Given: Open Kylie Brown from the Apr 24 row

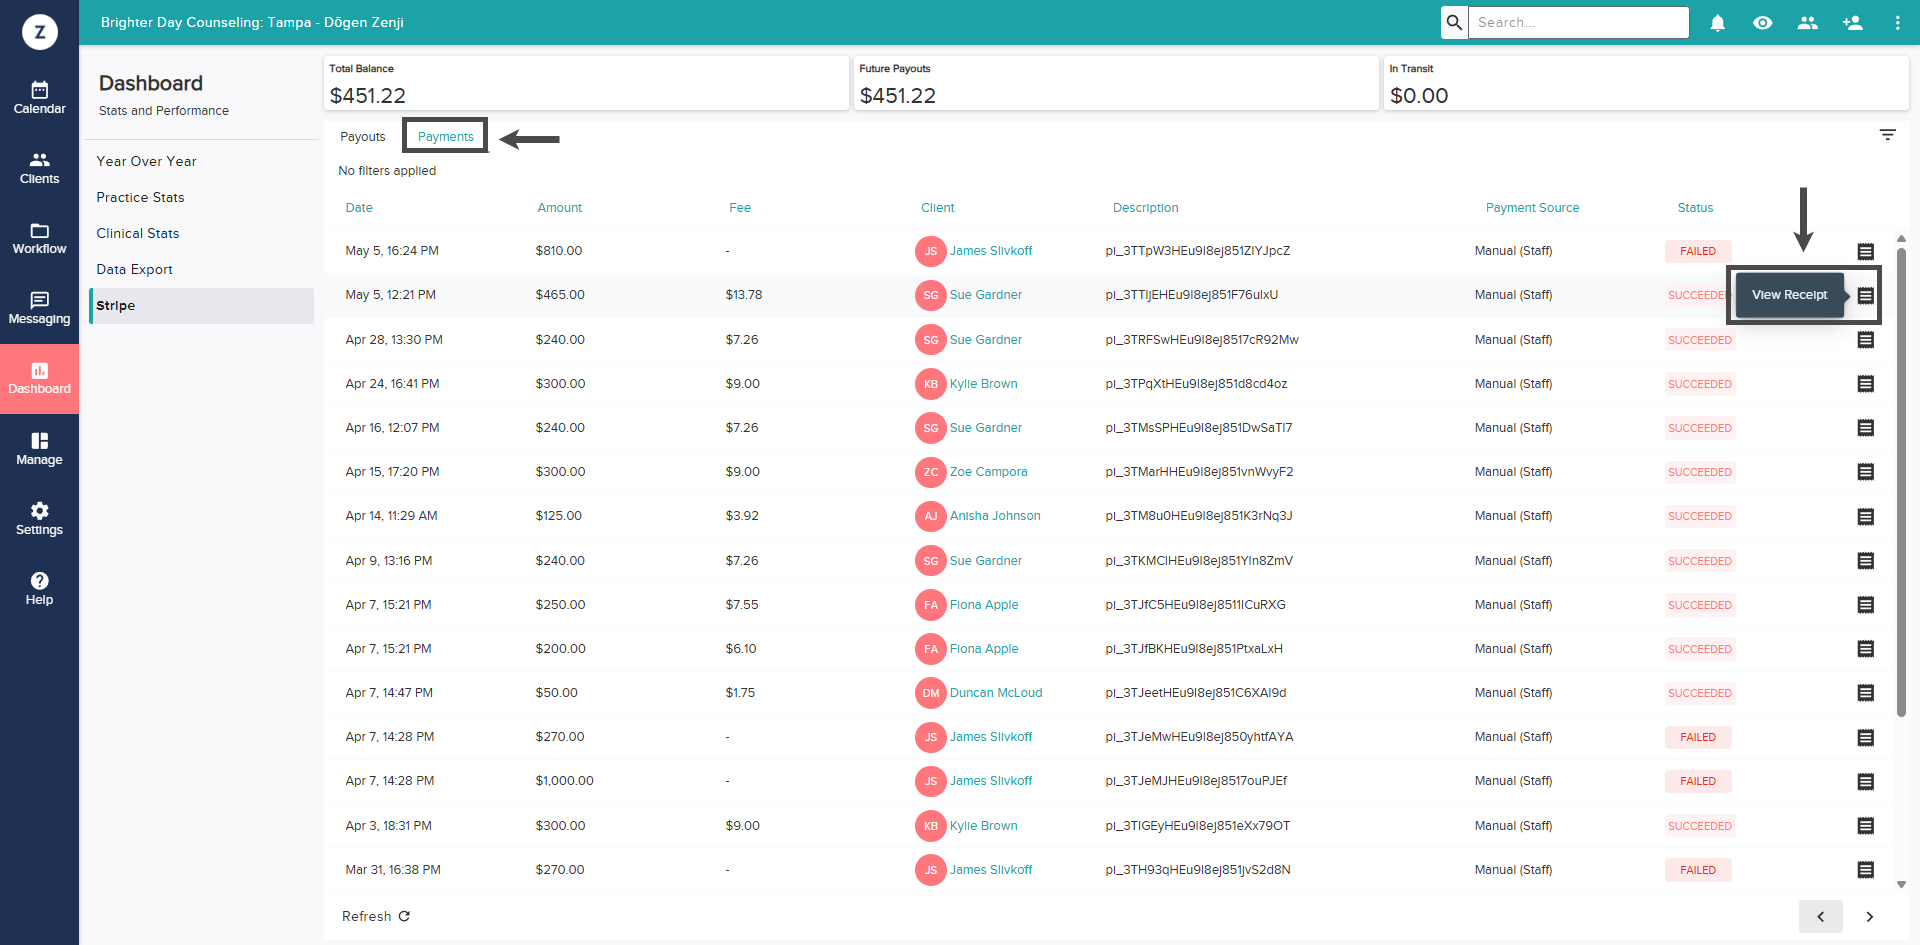Looking at the screenshot, I should coord(984,384).
